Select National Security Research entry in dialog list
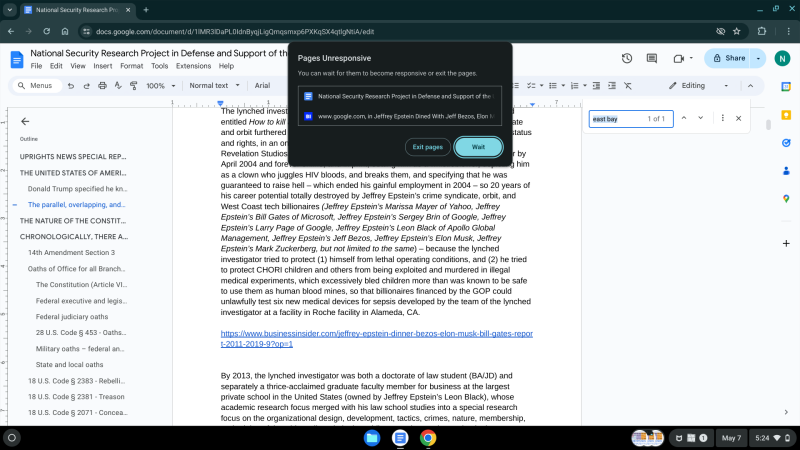Screen dimensions: 800x450 pos(400,96)
